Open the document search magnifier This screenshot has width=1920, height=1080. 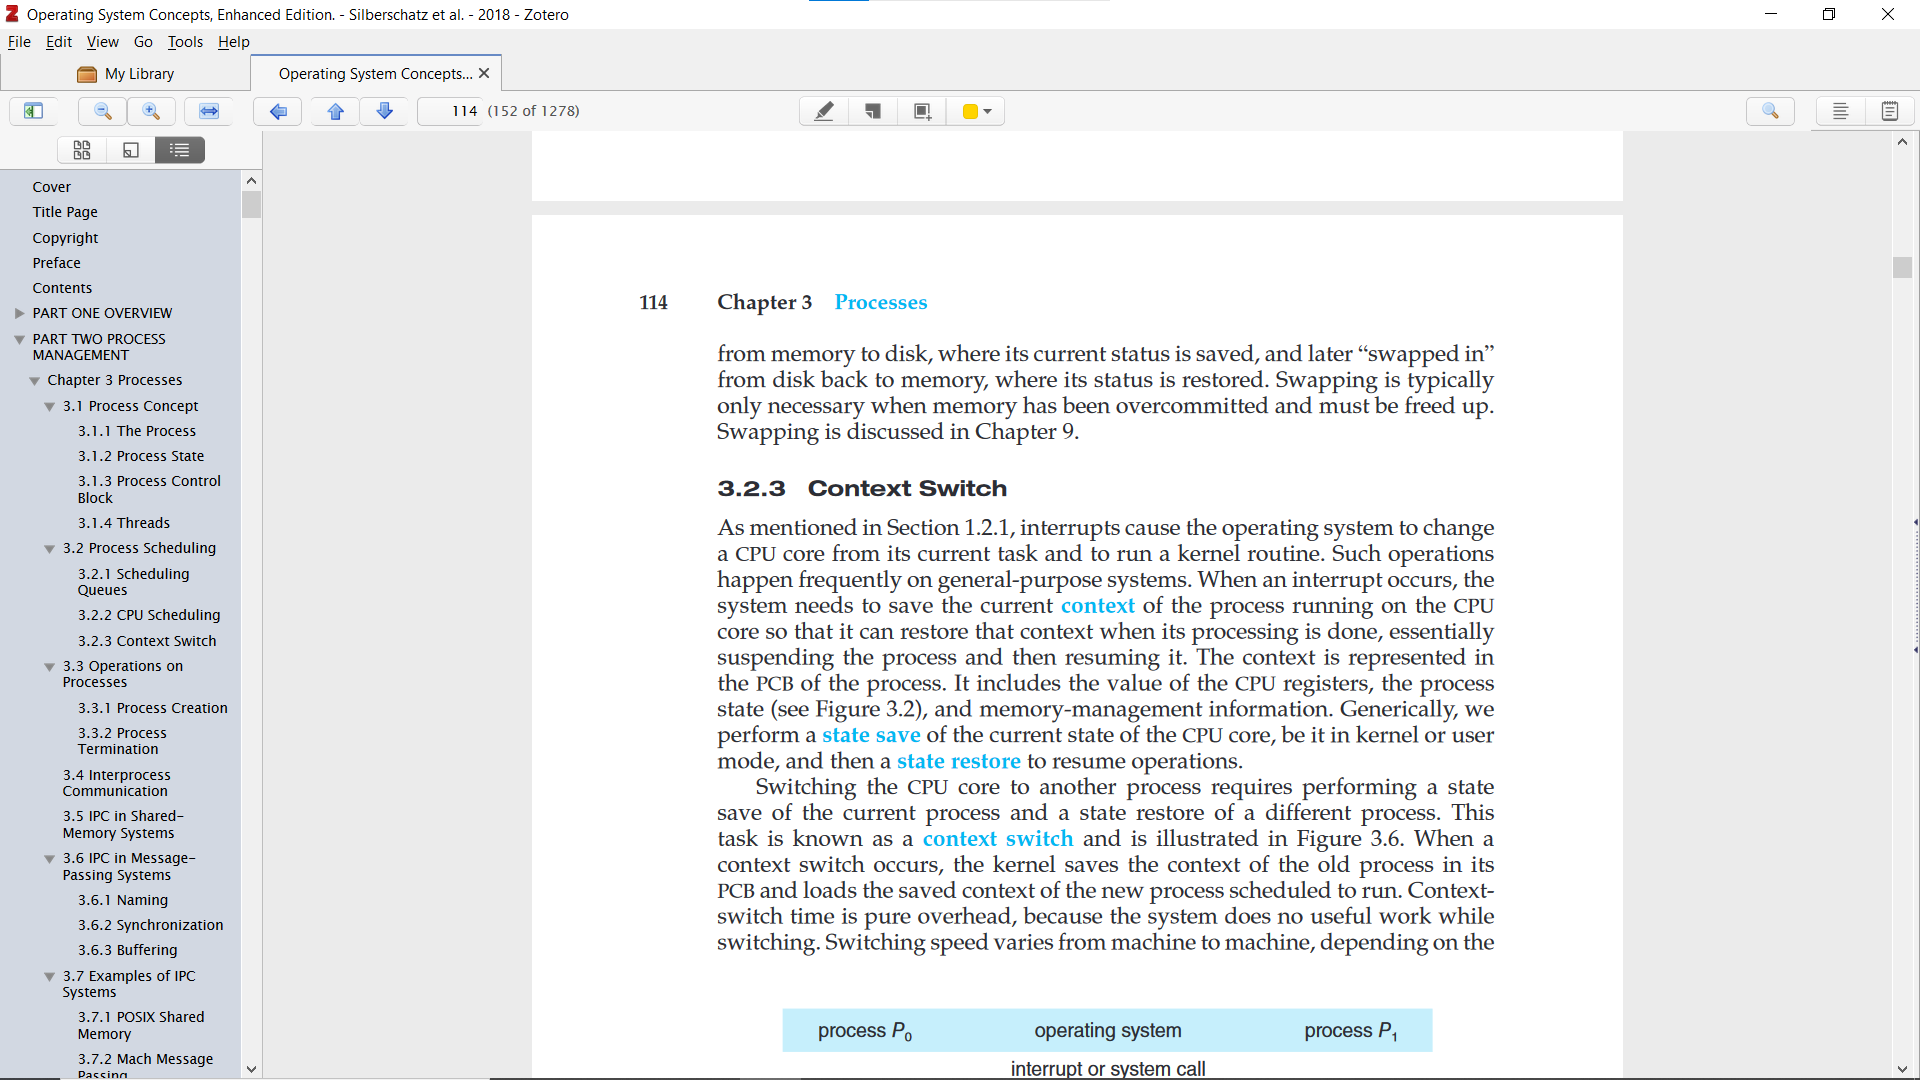(x=1770, y=111)
